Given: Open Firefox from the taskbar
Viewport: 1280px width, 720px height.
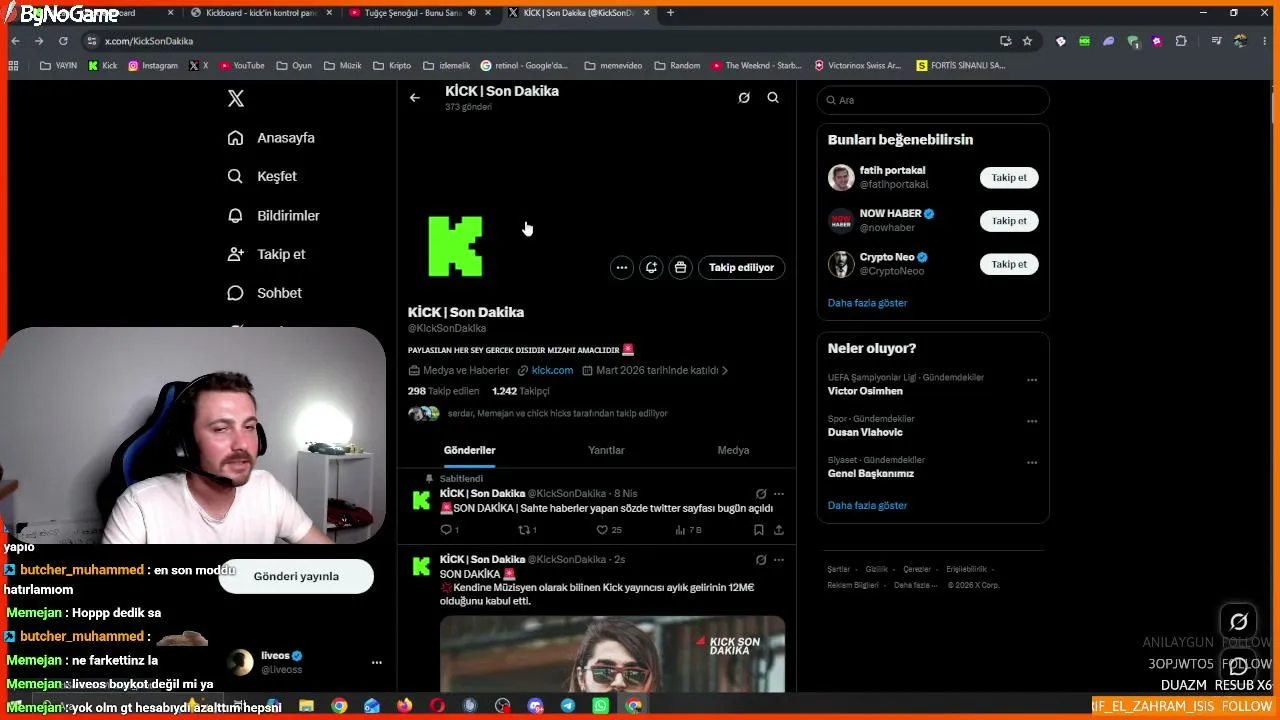Looking at the screenshot, I should [404, 706].
